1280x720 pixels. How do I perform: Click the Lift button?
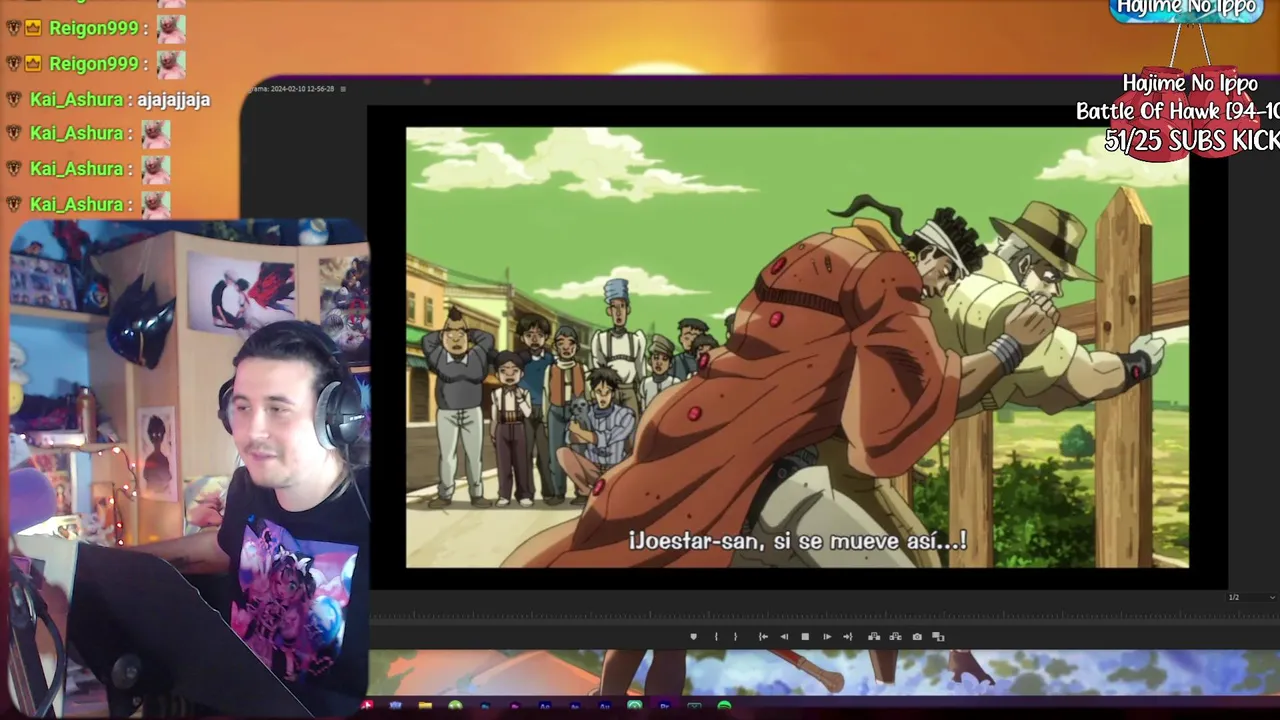(x=874, y=637)
